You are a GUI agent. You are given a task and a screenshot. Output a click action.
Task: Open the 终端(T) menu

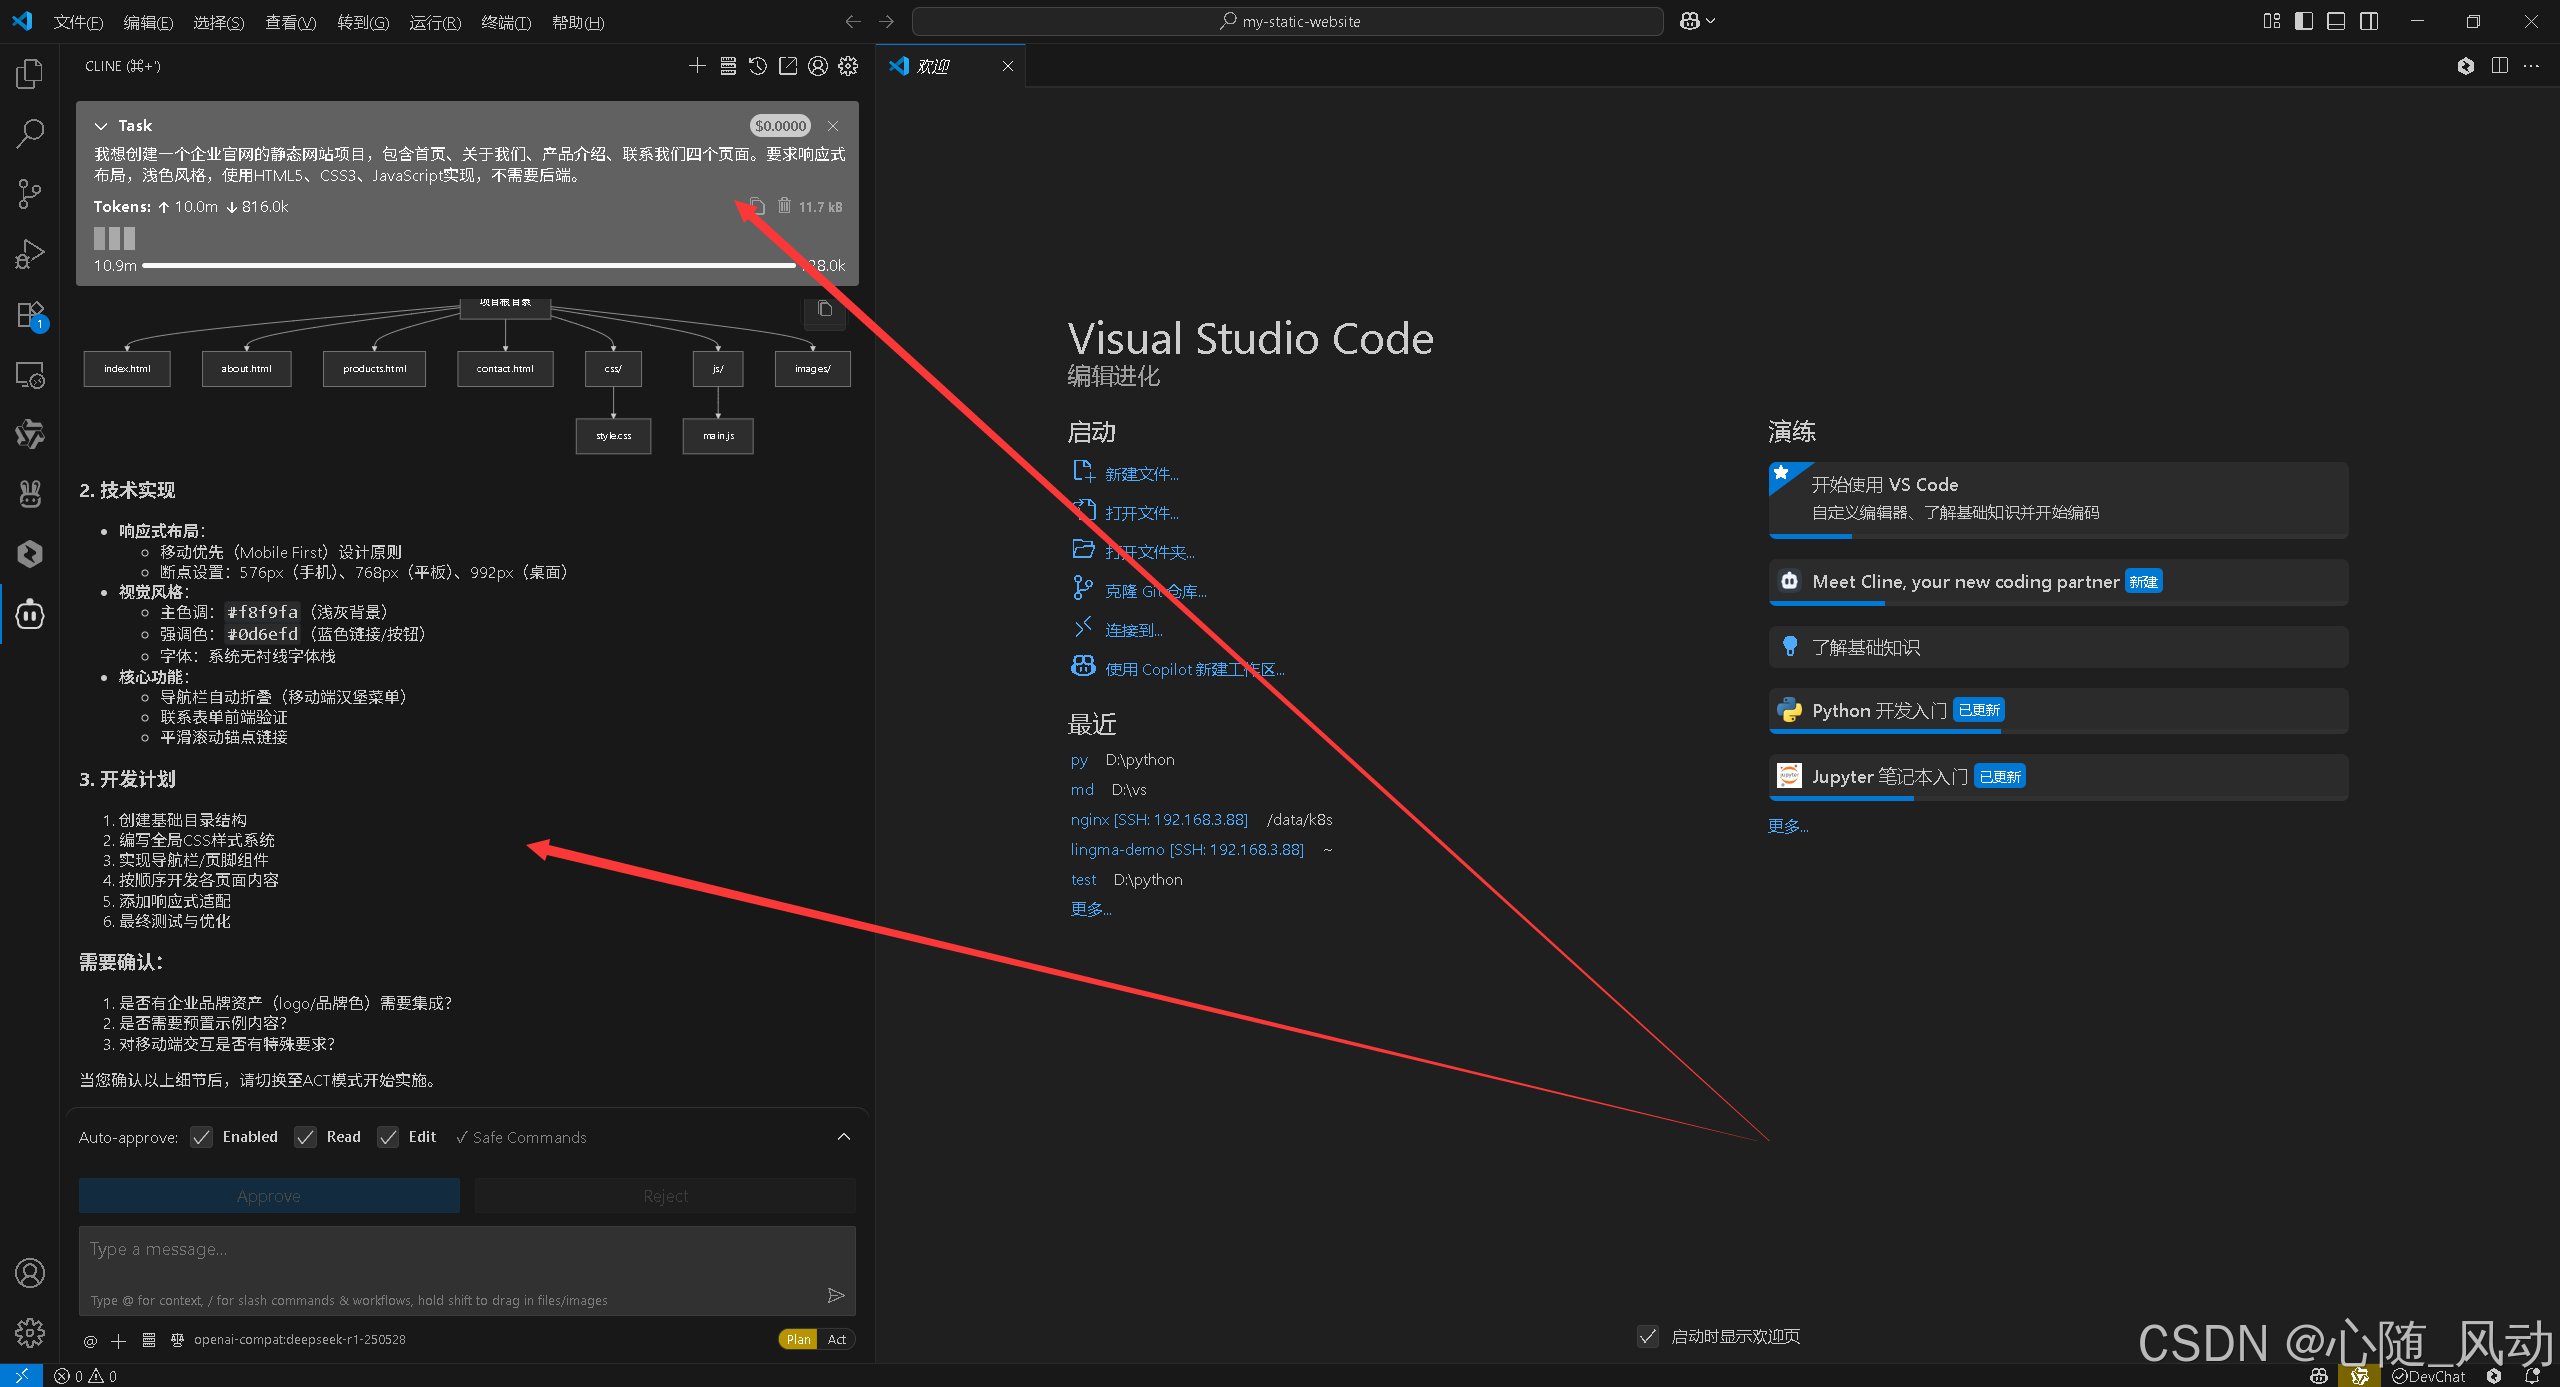coord(505,22)
